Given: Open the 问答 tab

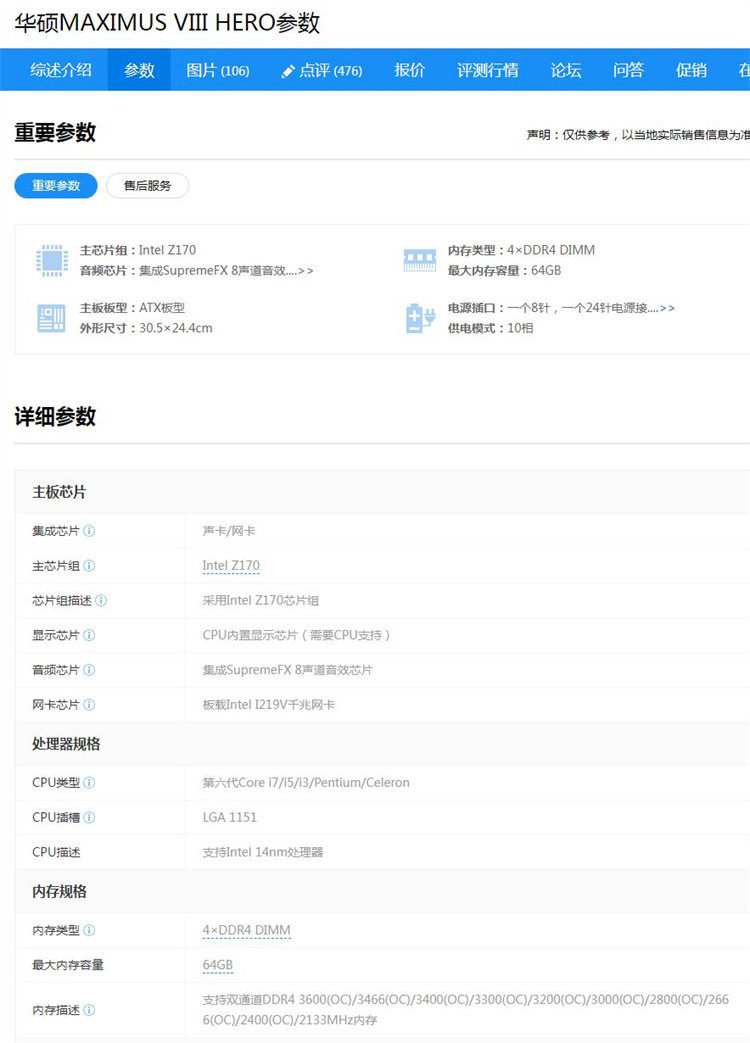Looking at the screenshot, I should [628, 70].
